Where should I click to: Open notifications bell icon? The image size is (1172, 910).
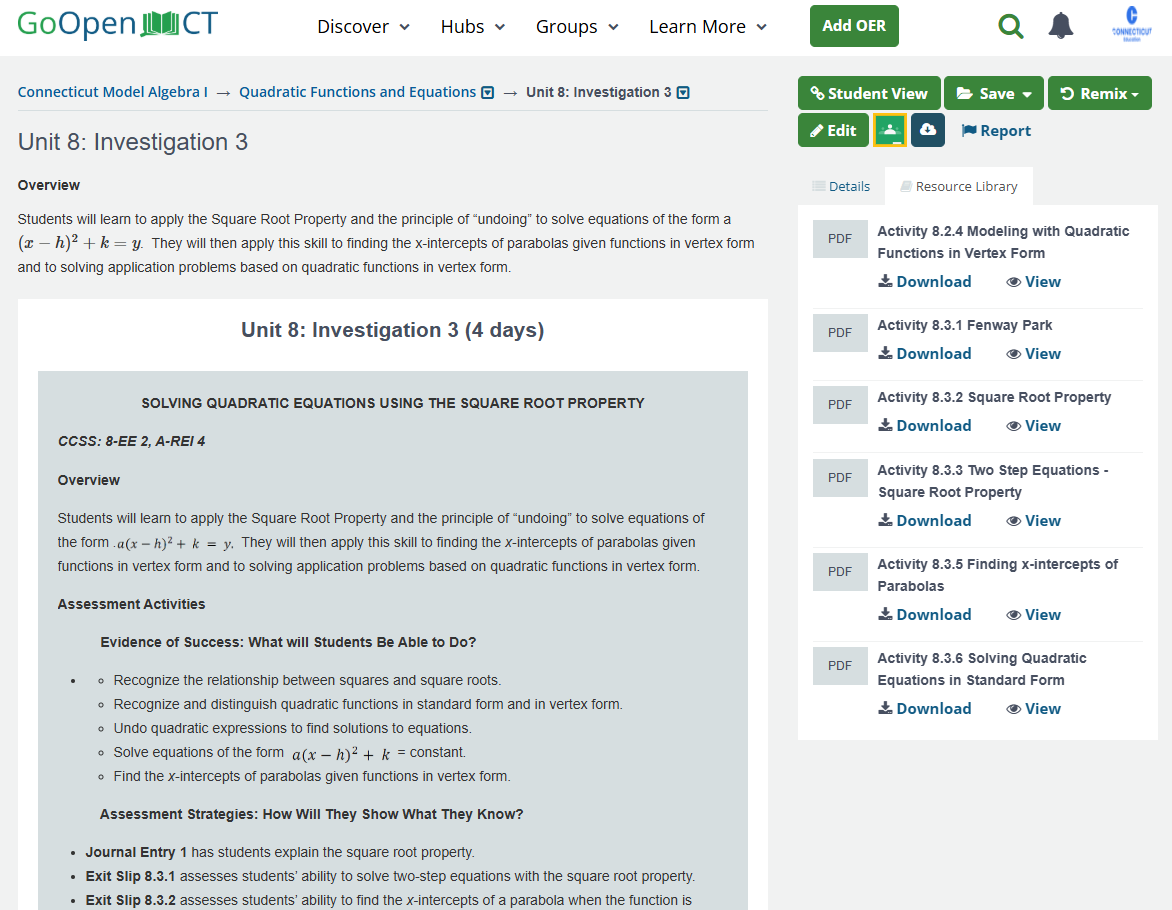(1061, 27)
